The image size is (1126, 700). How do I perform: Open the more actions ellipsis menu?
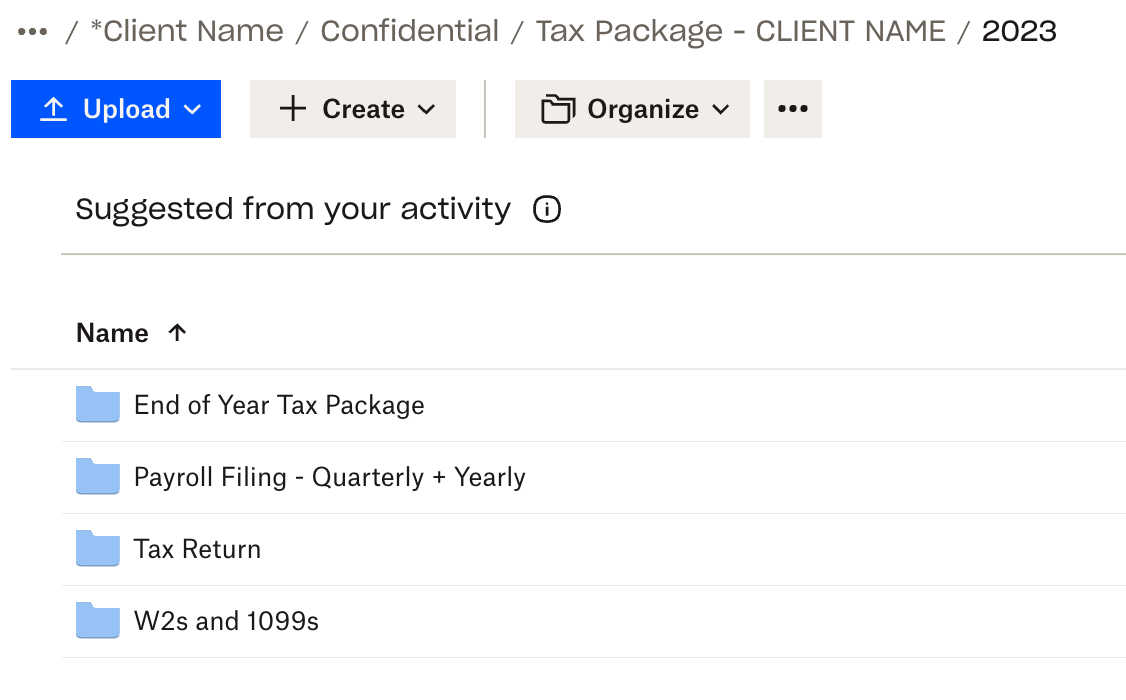point(792,108)
